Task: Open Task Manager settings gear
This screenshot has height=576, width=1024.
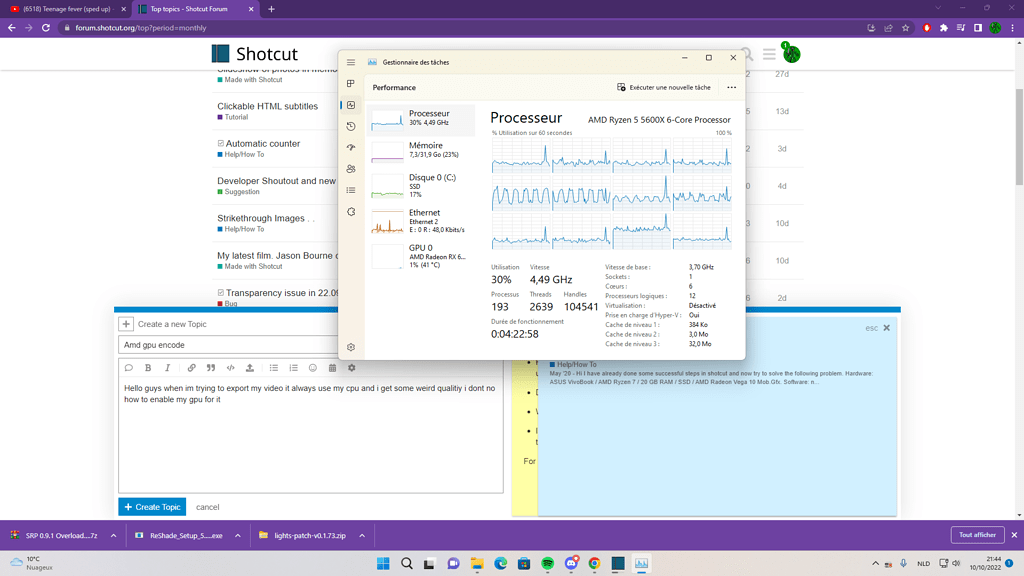Action: pos(351,347)
